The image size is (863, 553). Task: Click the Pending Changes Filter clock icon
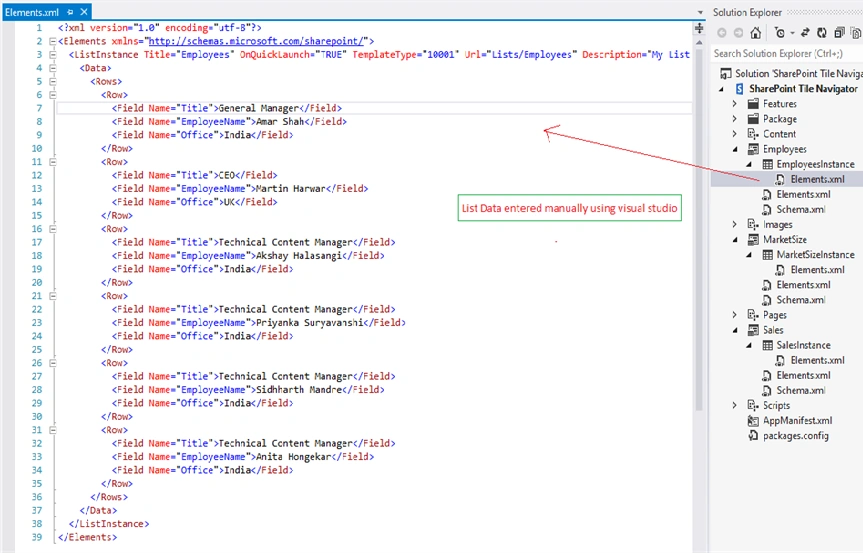pos(779,33)
